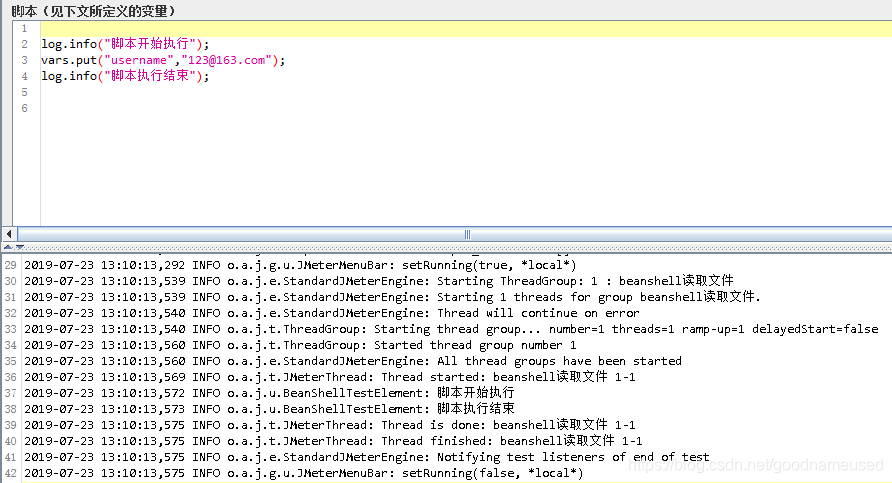Select log line 40 Thread finished
892x483 pixels.
tap(333, 440)
